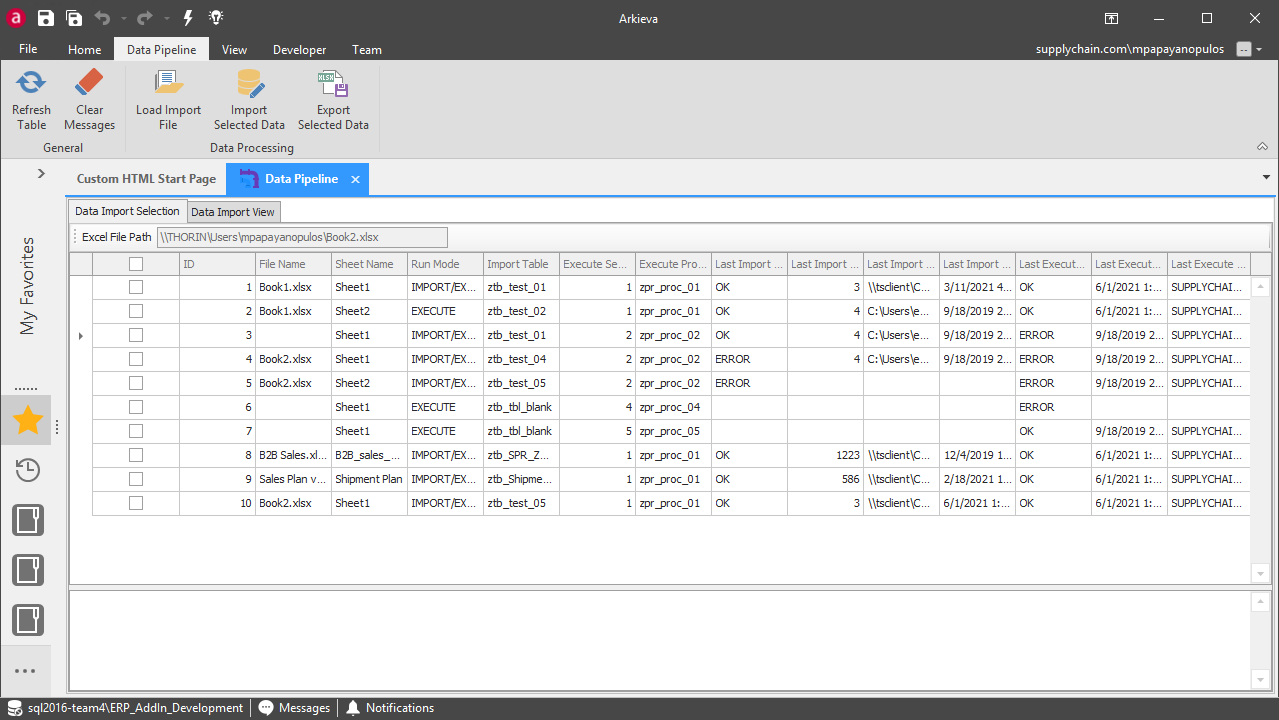The width and height of the screenshot is (1279, 720).
Task: Sort by the Run Mode column header
Action: (x=445, y=264)
